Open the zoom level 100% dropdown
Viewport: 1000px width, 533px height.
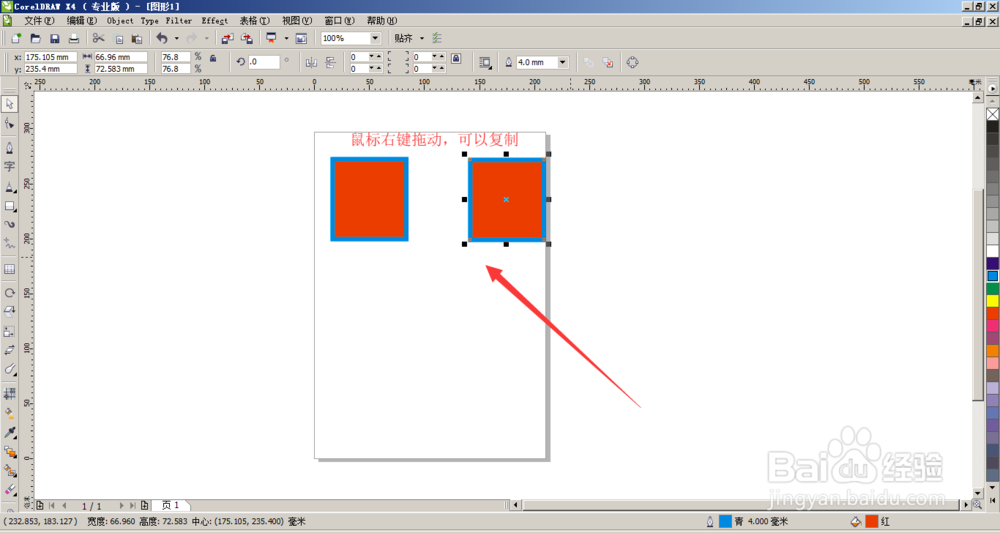[375, 38]
